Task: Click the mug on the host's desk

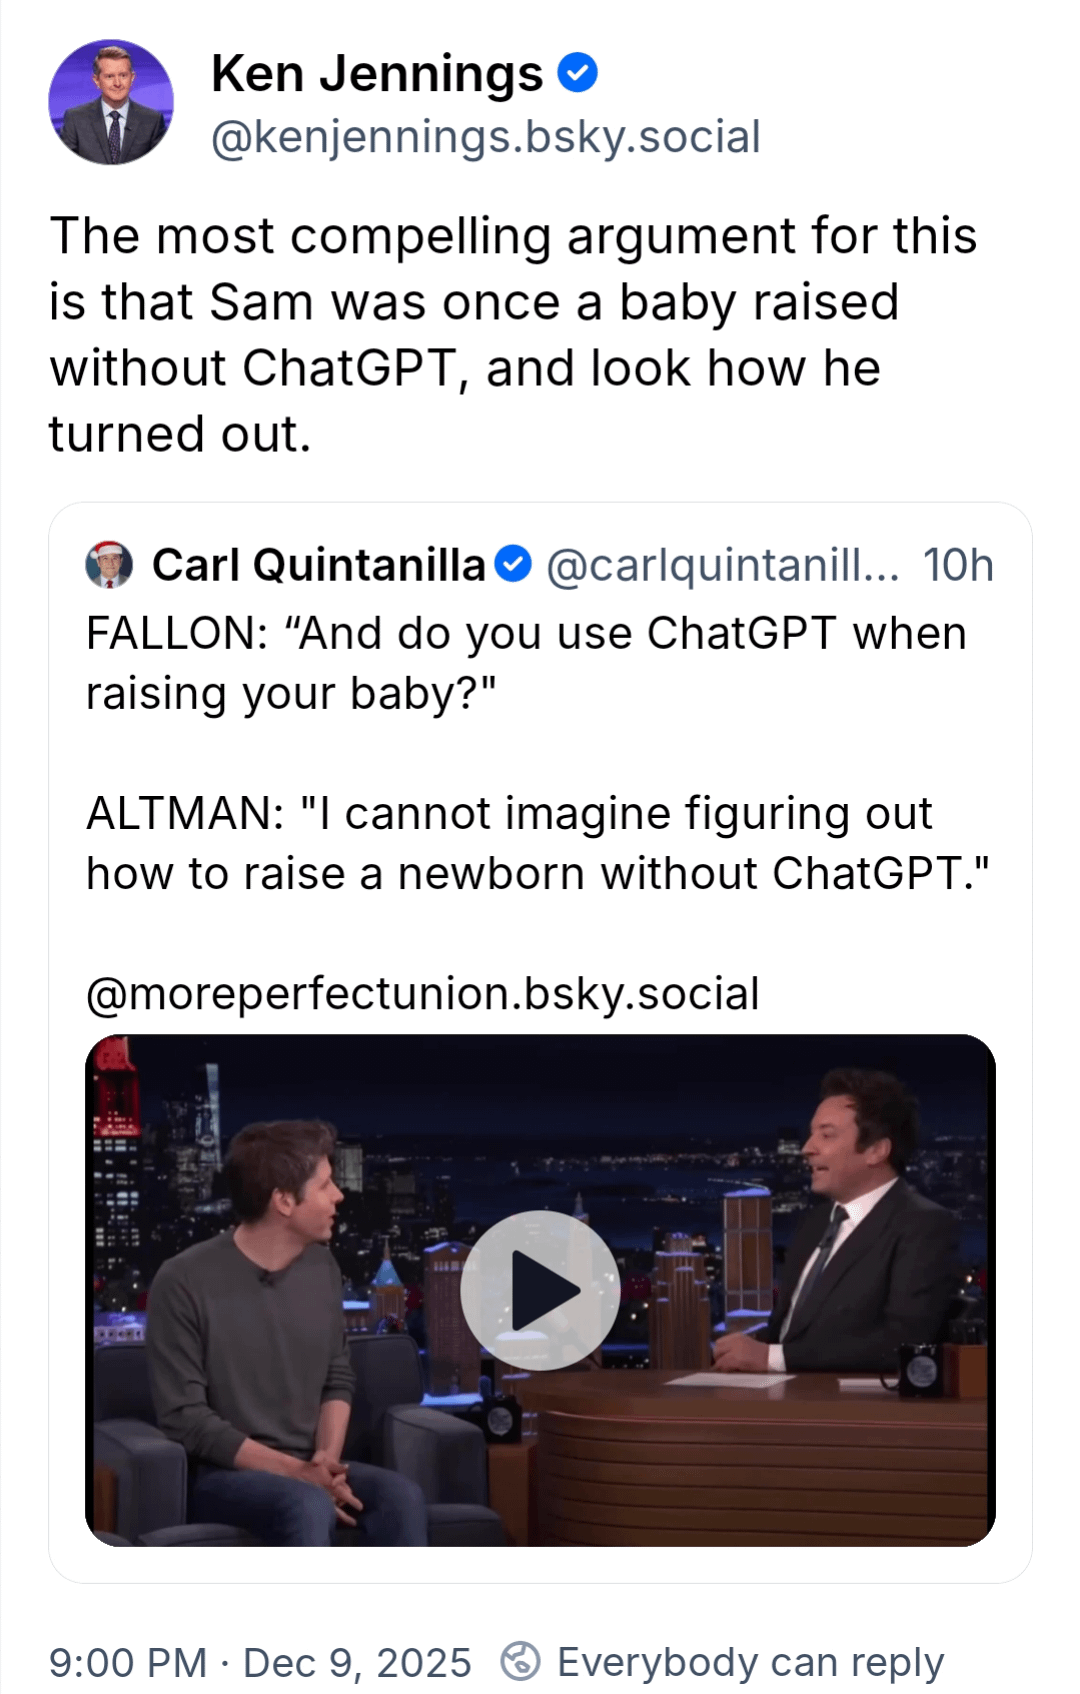Action: [x=920, y=1370]
